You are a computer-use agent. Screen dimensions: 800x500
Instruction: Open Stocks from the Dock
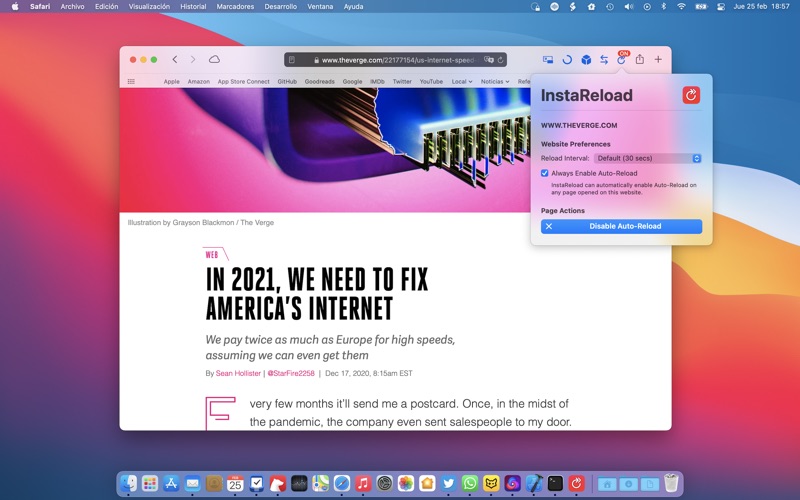click(x=299, y=483)
